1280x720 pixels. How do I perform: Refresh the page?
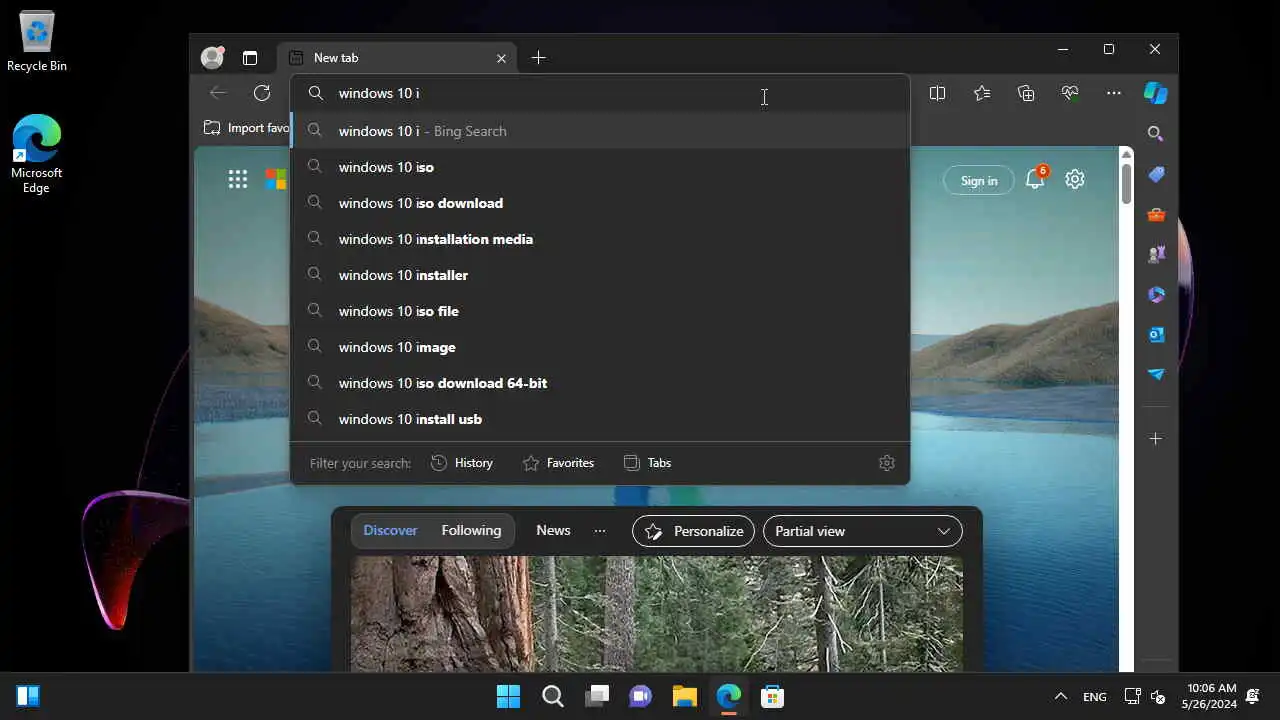tap(262, 93)
